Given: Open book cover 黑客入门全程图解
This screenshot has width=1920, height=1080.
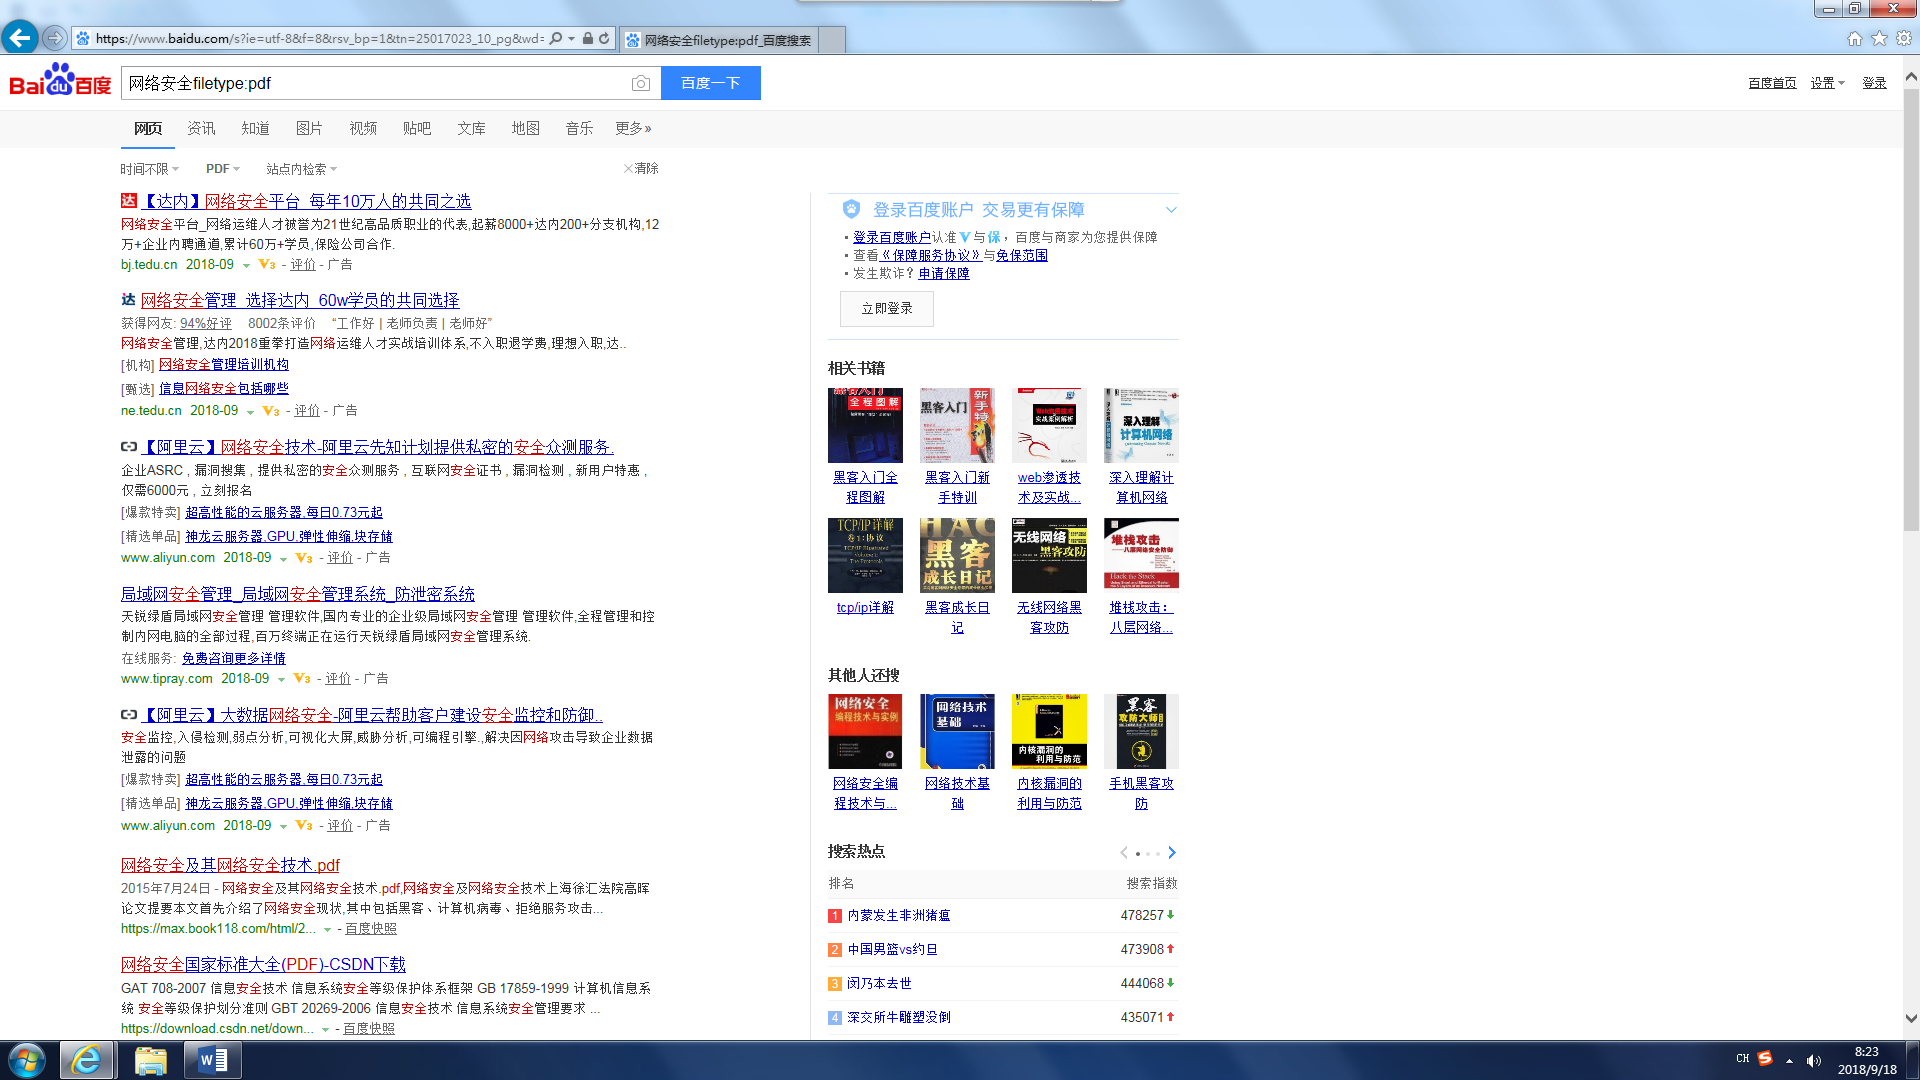Looking at the screenshot, I should pyautogui.click(x=865, y=426).
